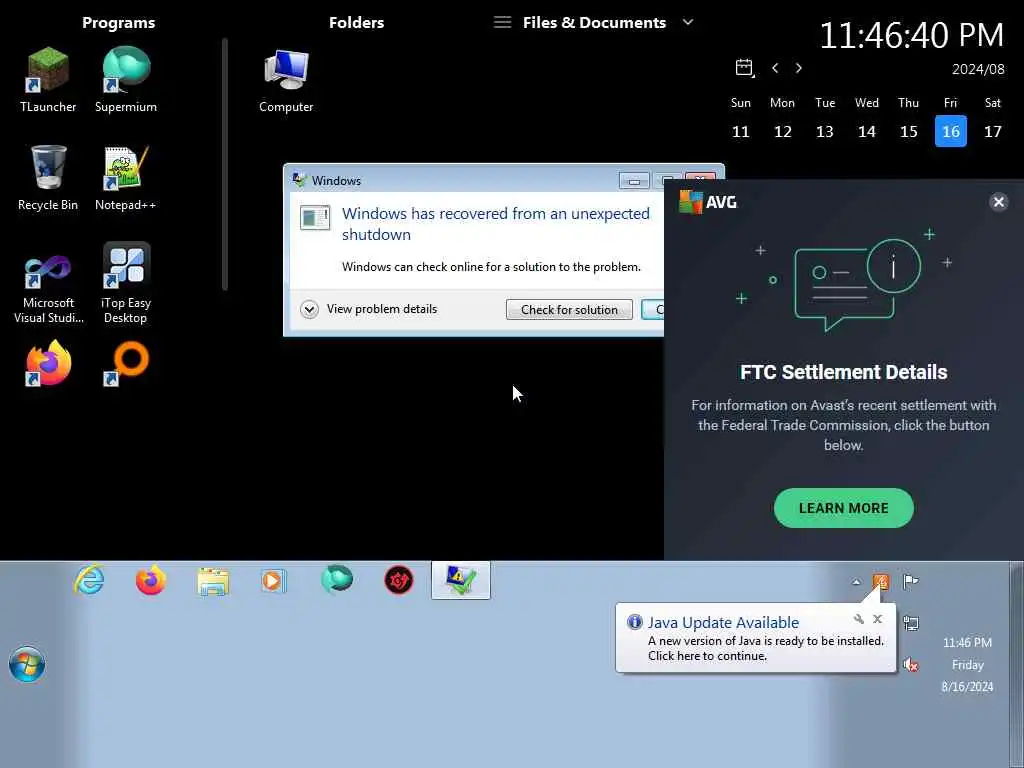The image size is (1024, 768).
Task: Click the muted volume tray icon
Action: click(x=910, y=665)
